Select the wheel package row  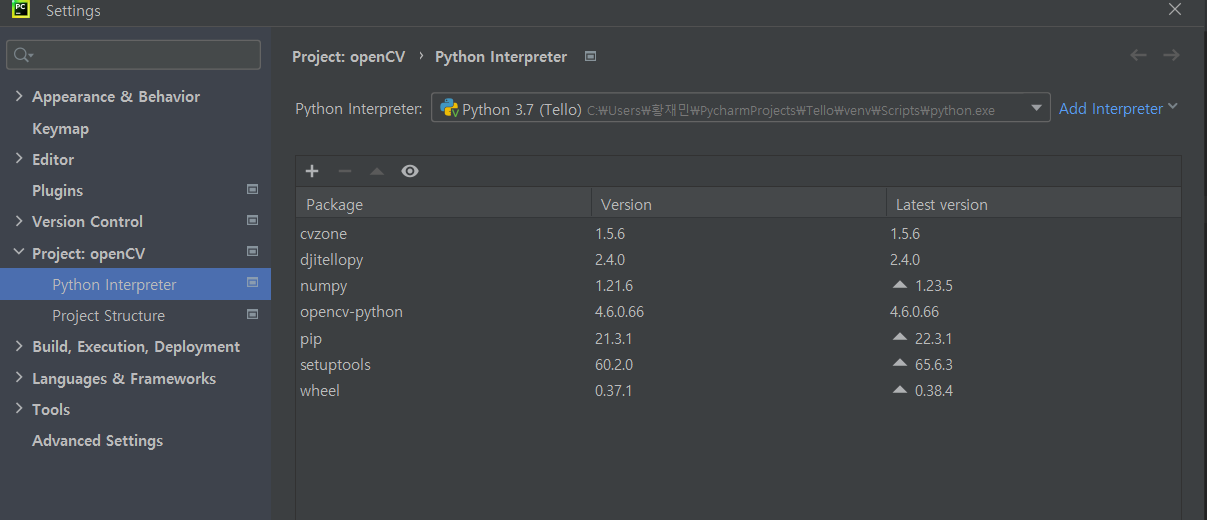click(738, 390)
